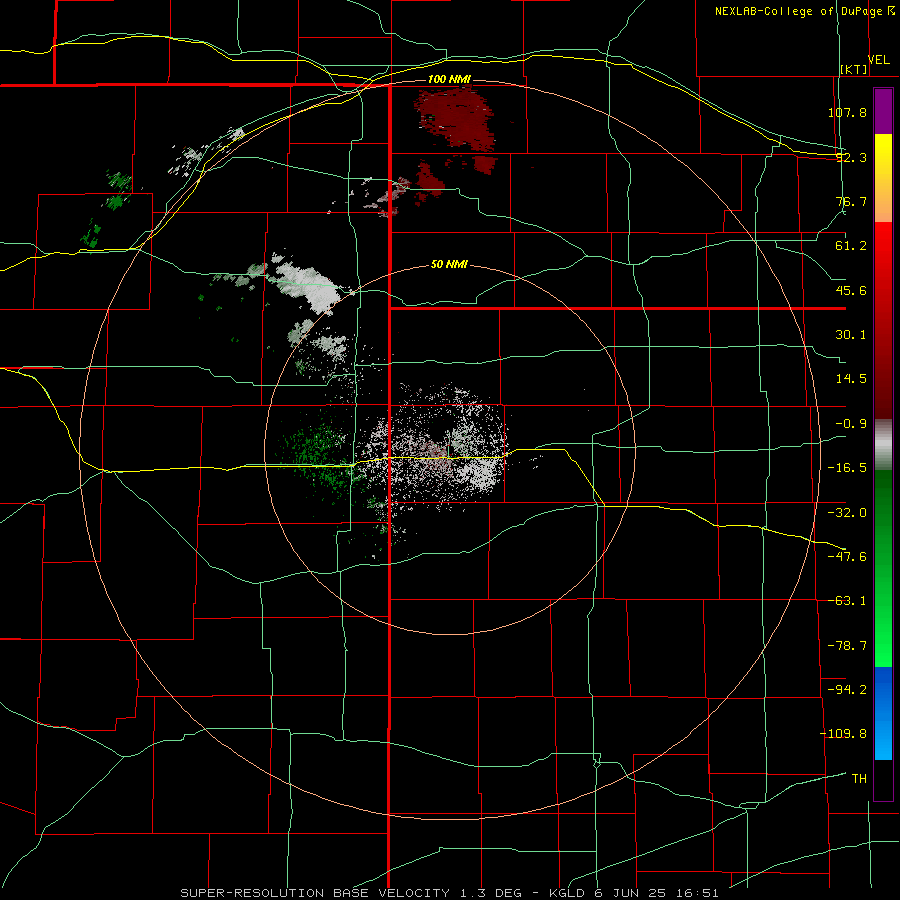Click the dark red outbound velocity echo

click(455, 119)
